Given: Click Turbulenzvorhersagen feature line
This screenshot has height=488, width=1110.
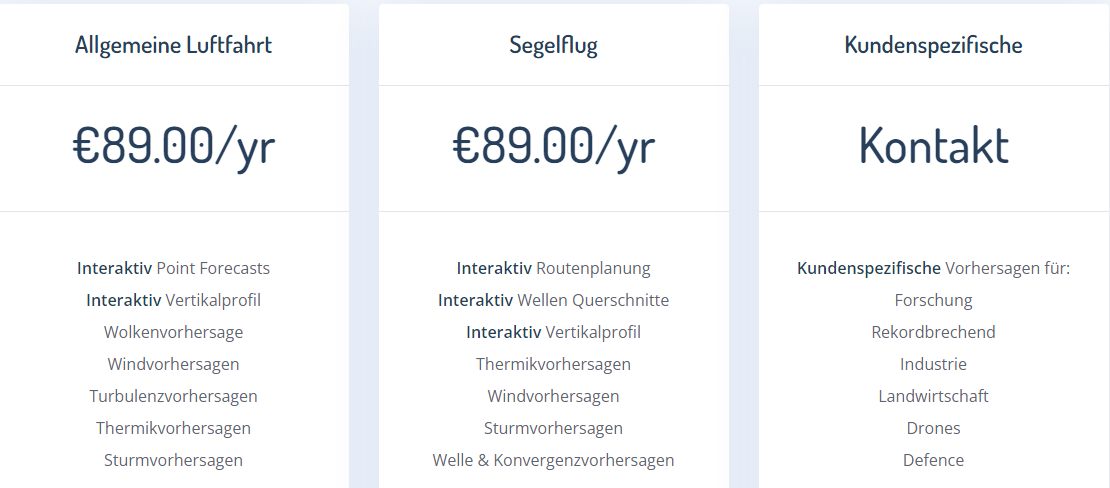Looking at the screenshot, I should coord(173,396).
